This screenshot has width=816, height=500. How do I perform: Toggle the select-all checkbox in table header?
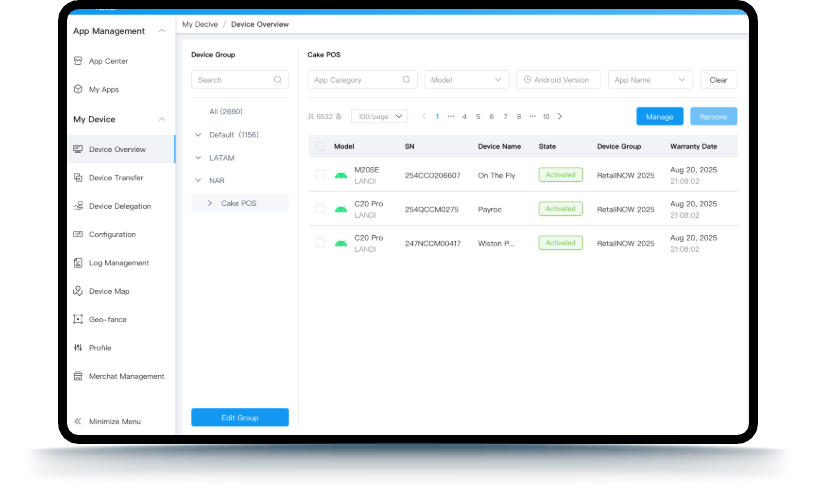tap(320, 146)
